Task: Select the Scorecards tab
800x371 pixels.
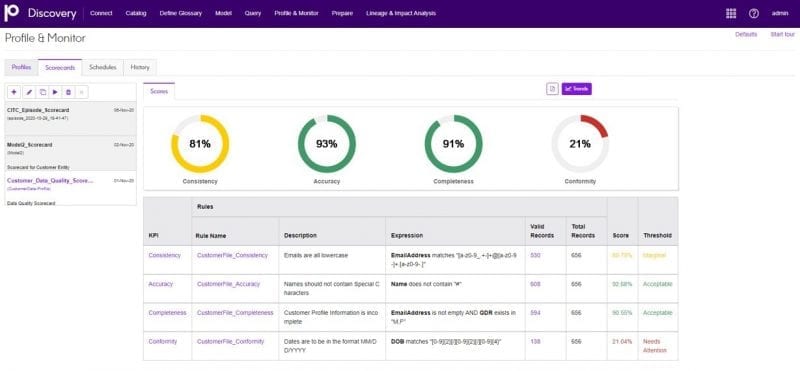Action: 60,67
